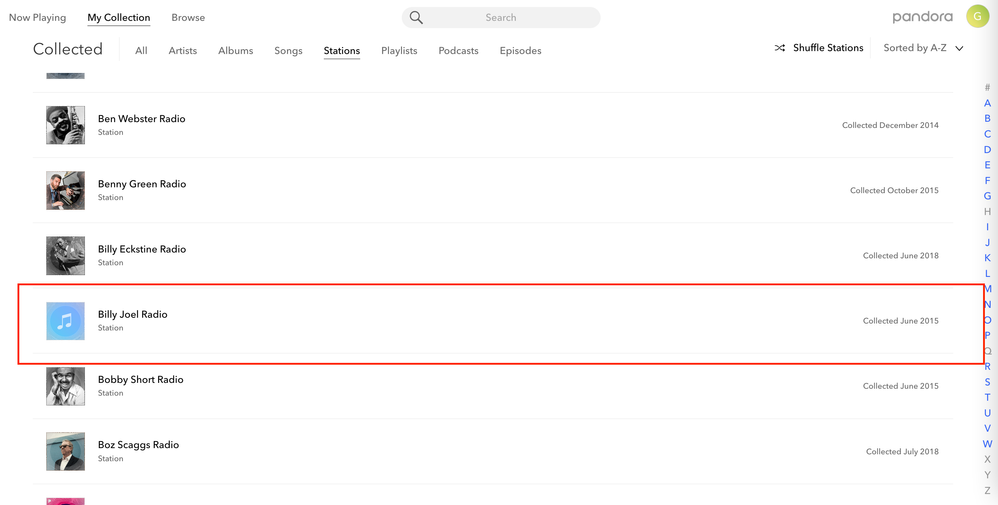Viewport: 998px width, 505px height.
Task: Click Ben Webster Radio album art
Action: click(x=65, y=125)
